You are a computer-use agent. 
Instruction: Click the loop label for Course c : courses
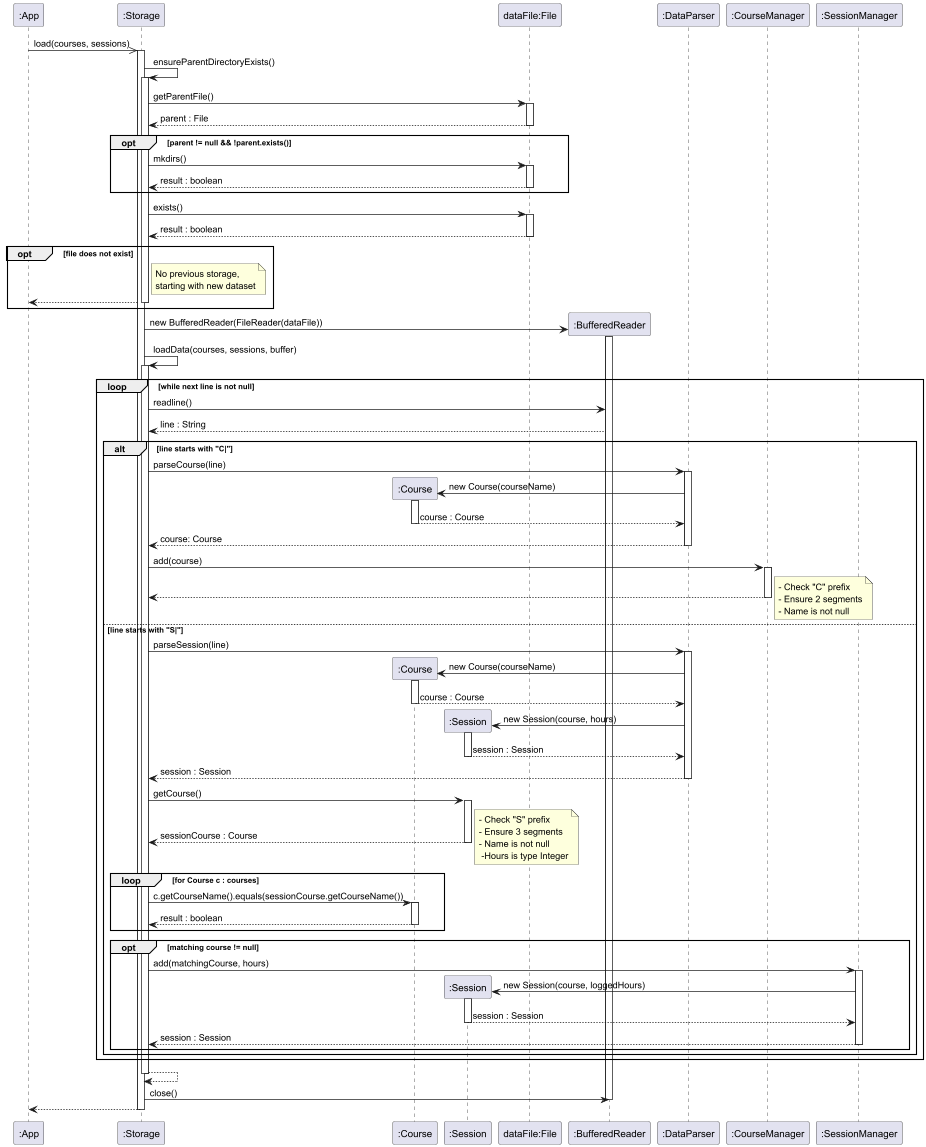(130, 879)
